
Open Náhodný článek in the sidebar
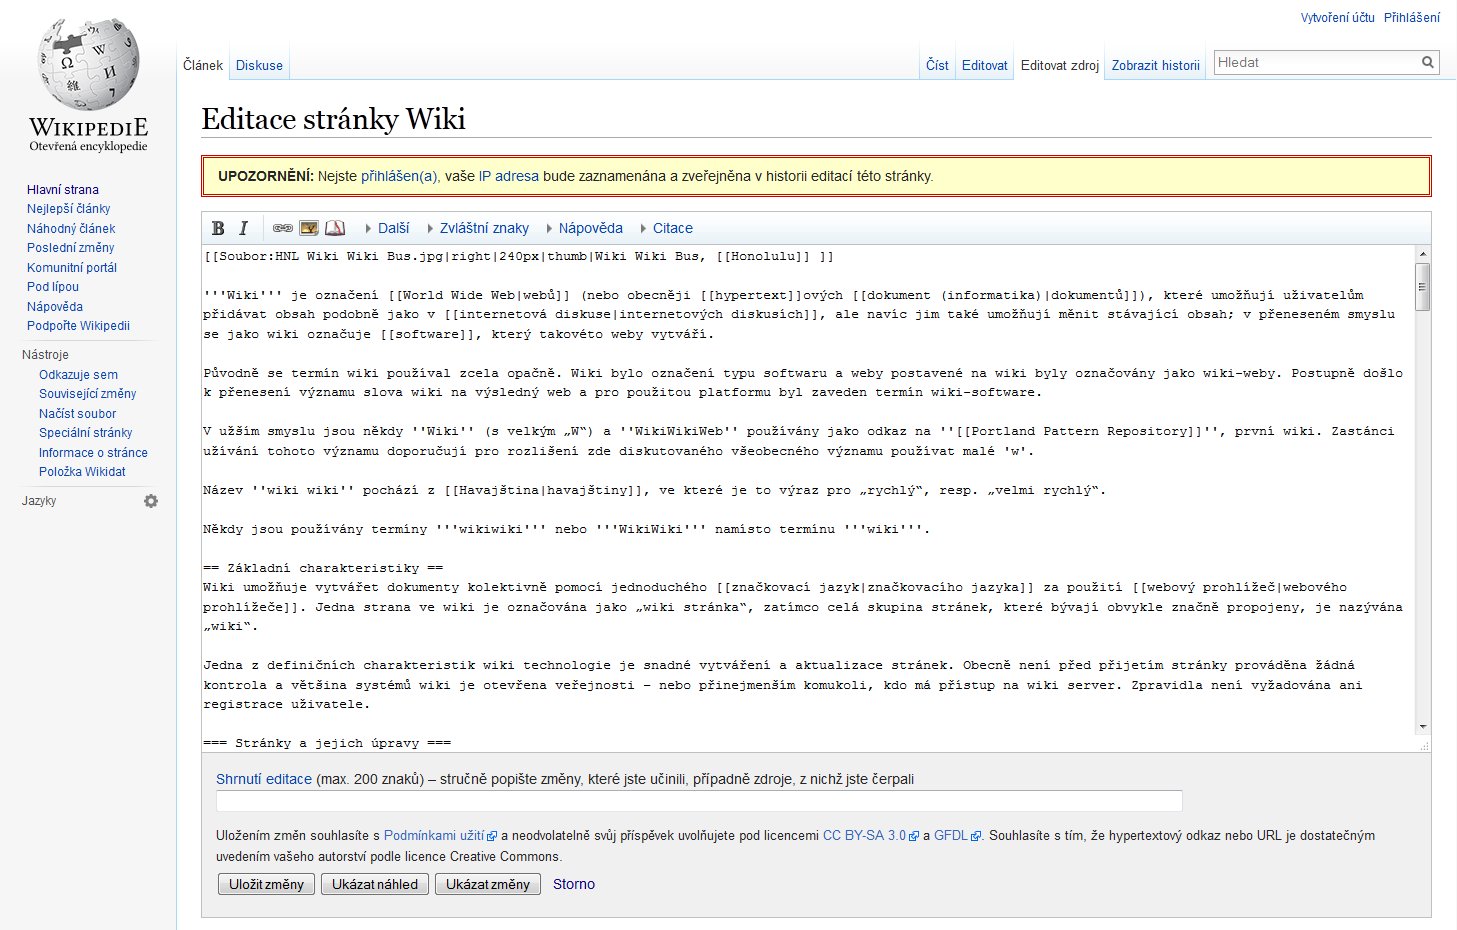click(x=71, y=228)
